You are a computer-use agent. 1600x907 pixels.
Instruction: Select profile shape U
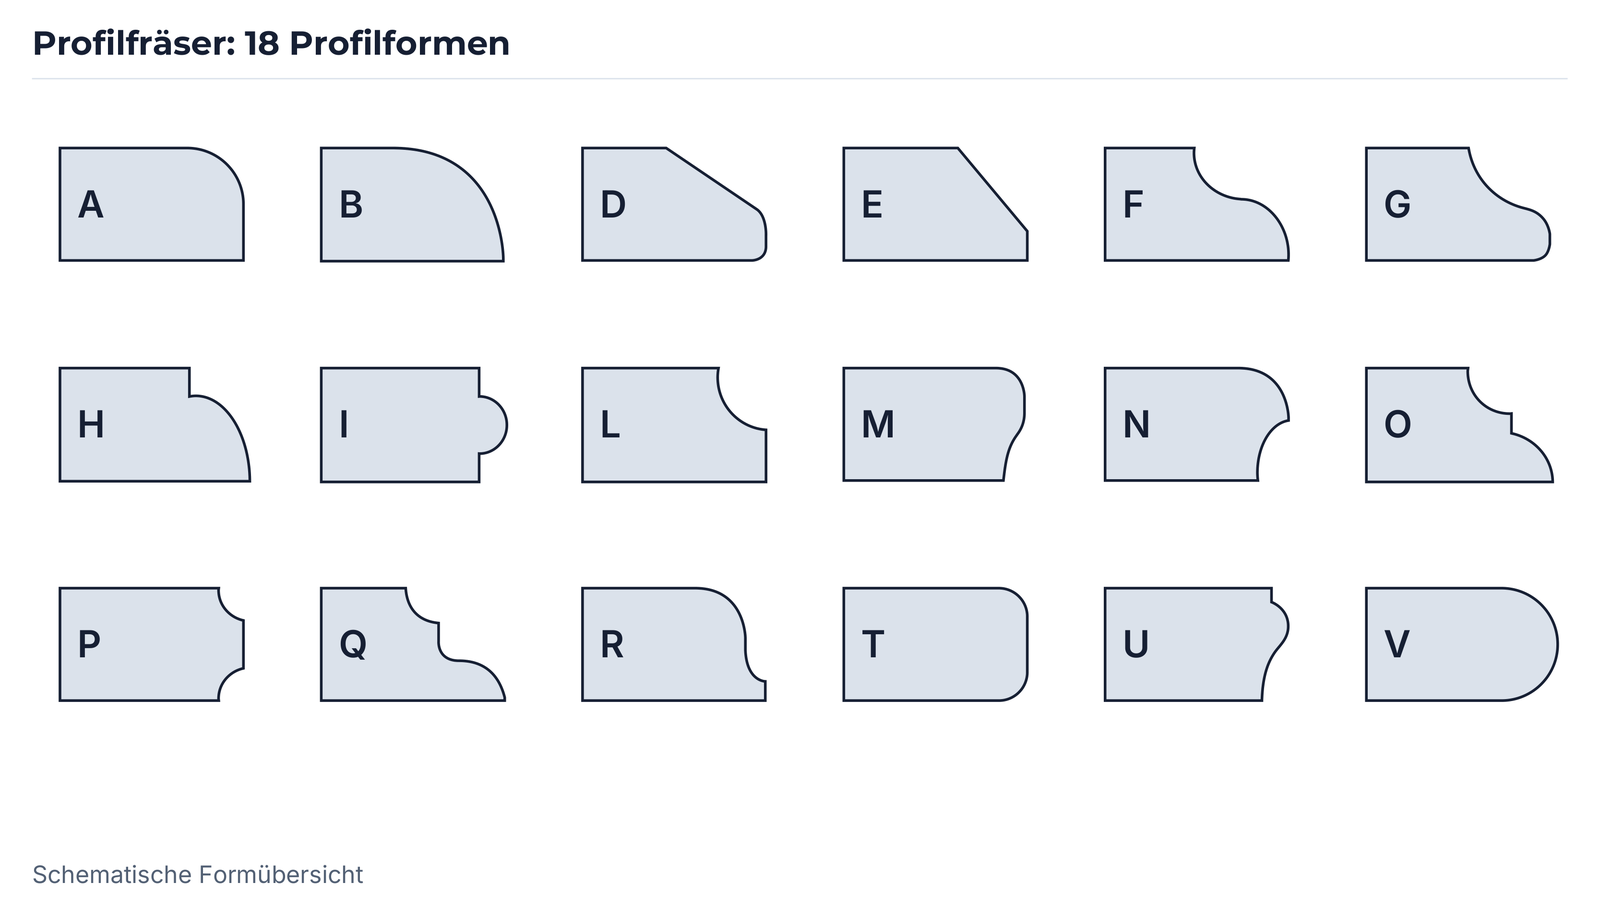(x=1196, y=644)
